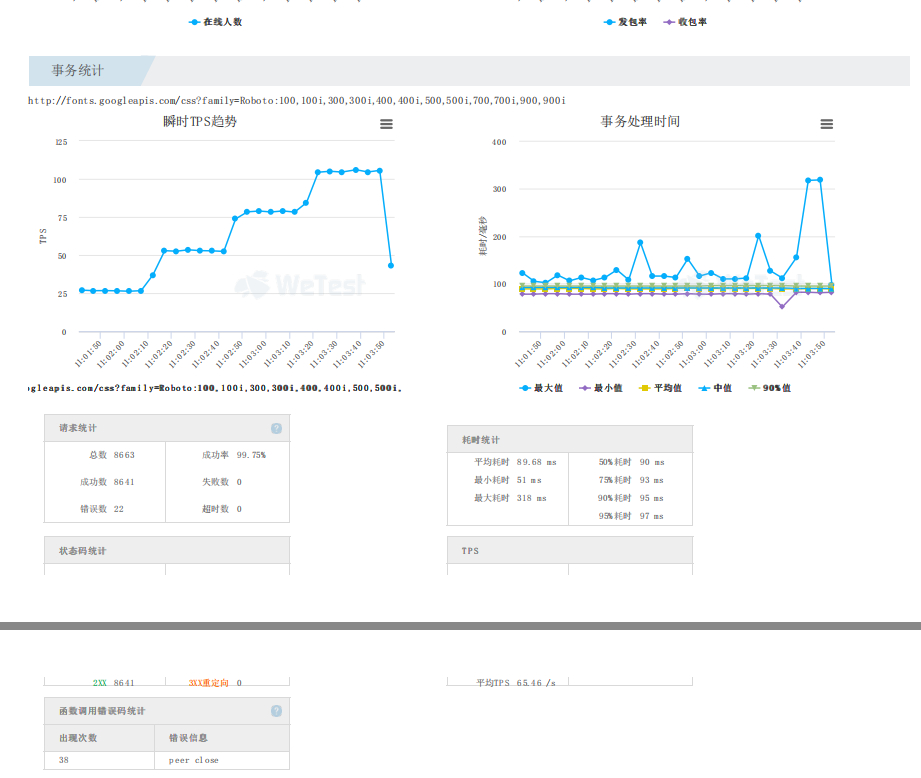
Task: Click the 函数调用错误码统计 panel header
Action: (x=167, y=710)
